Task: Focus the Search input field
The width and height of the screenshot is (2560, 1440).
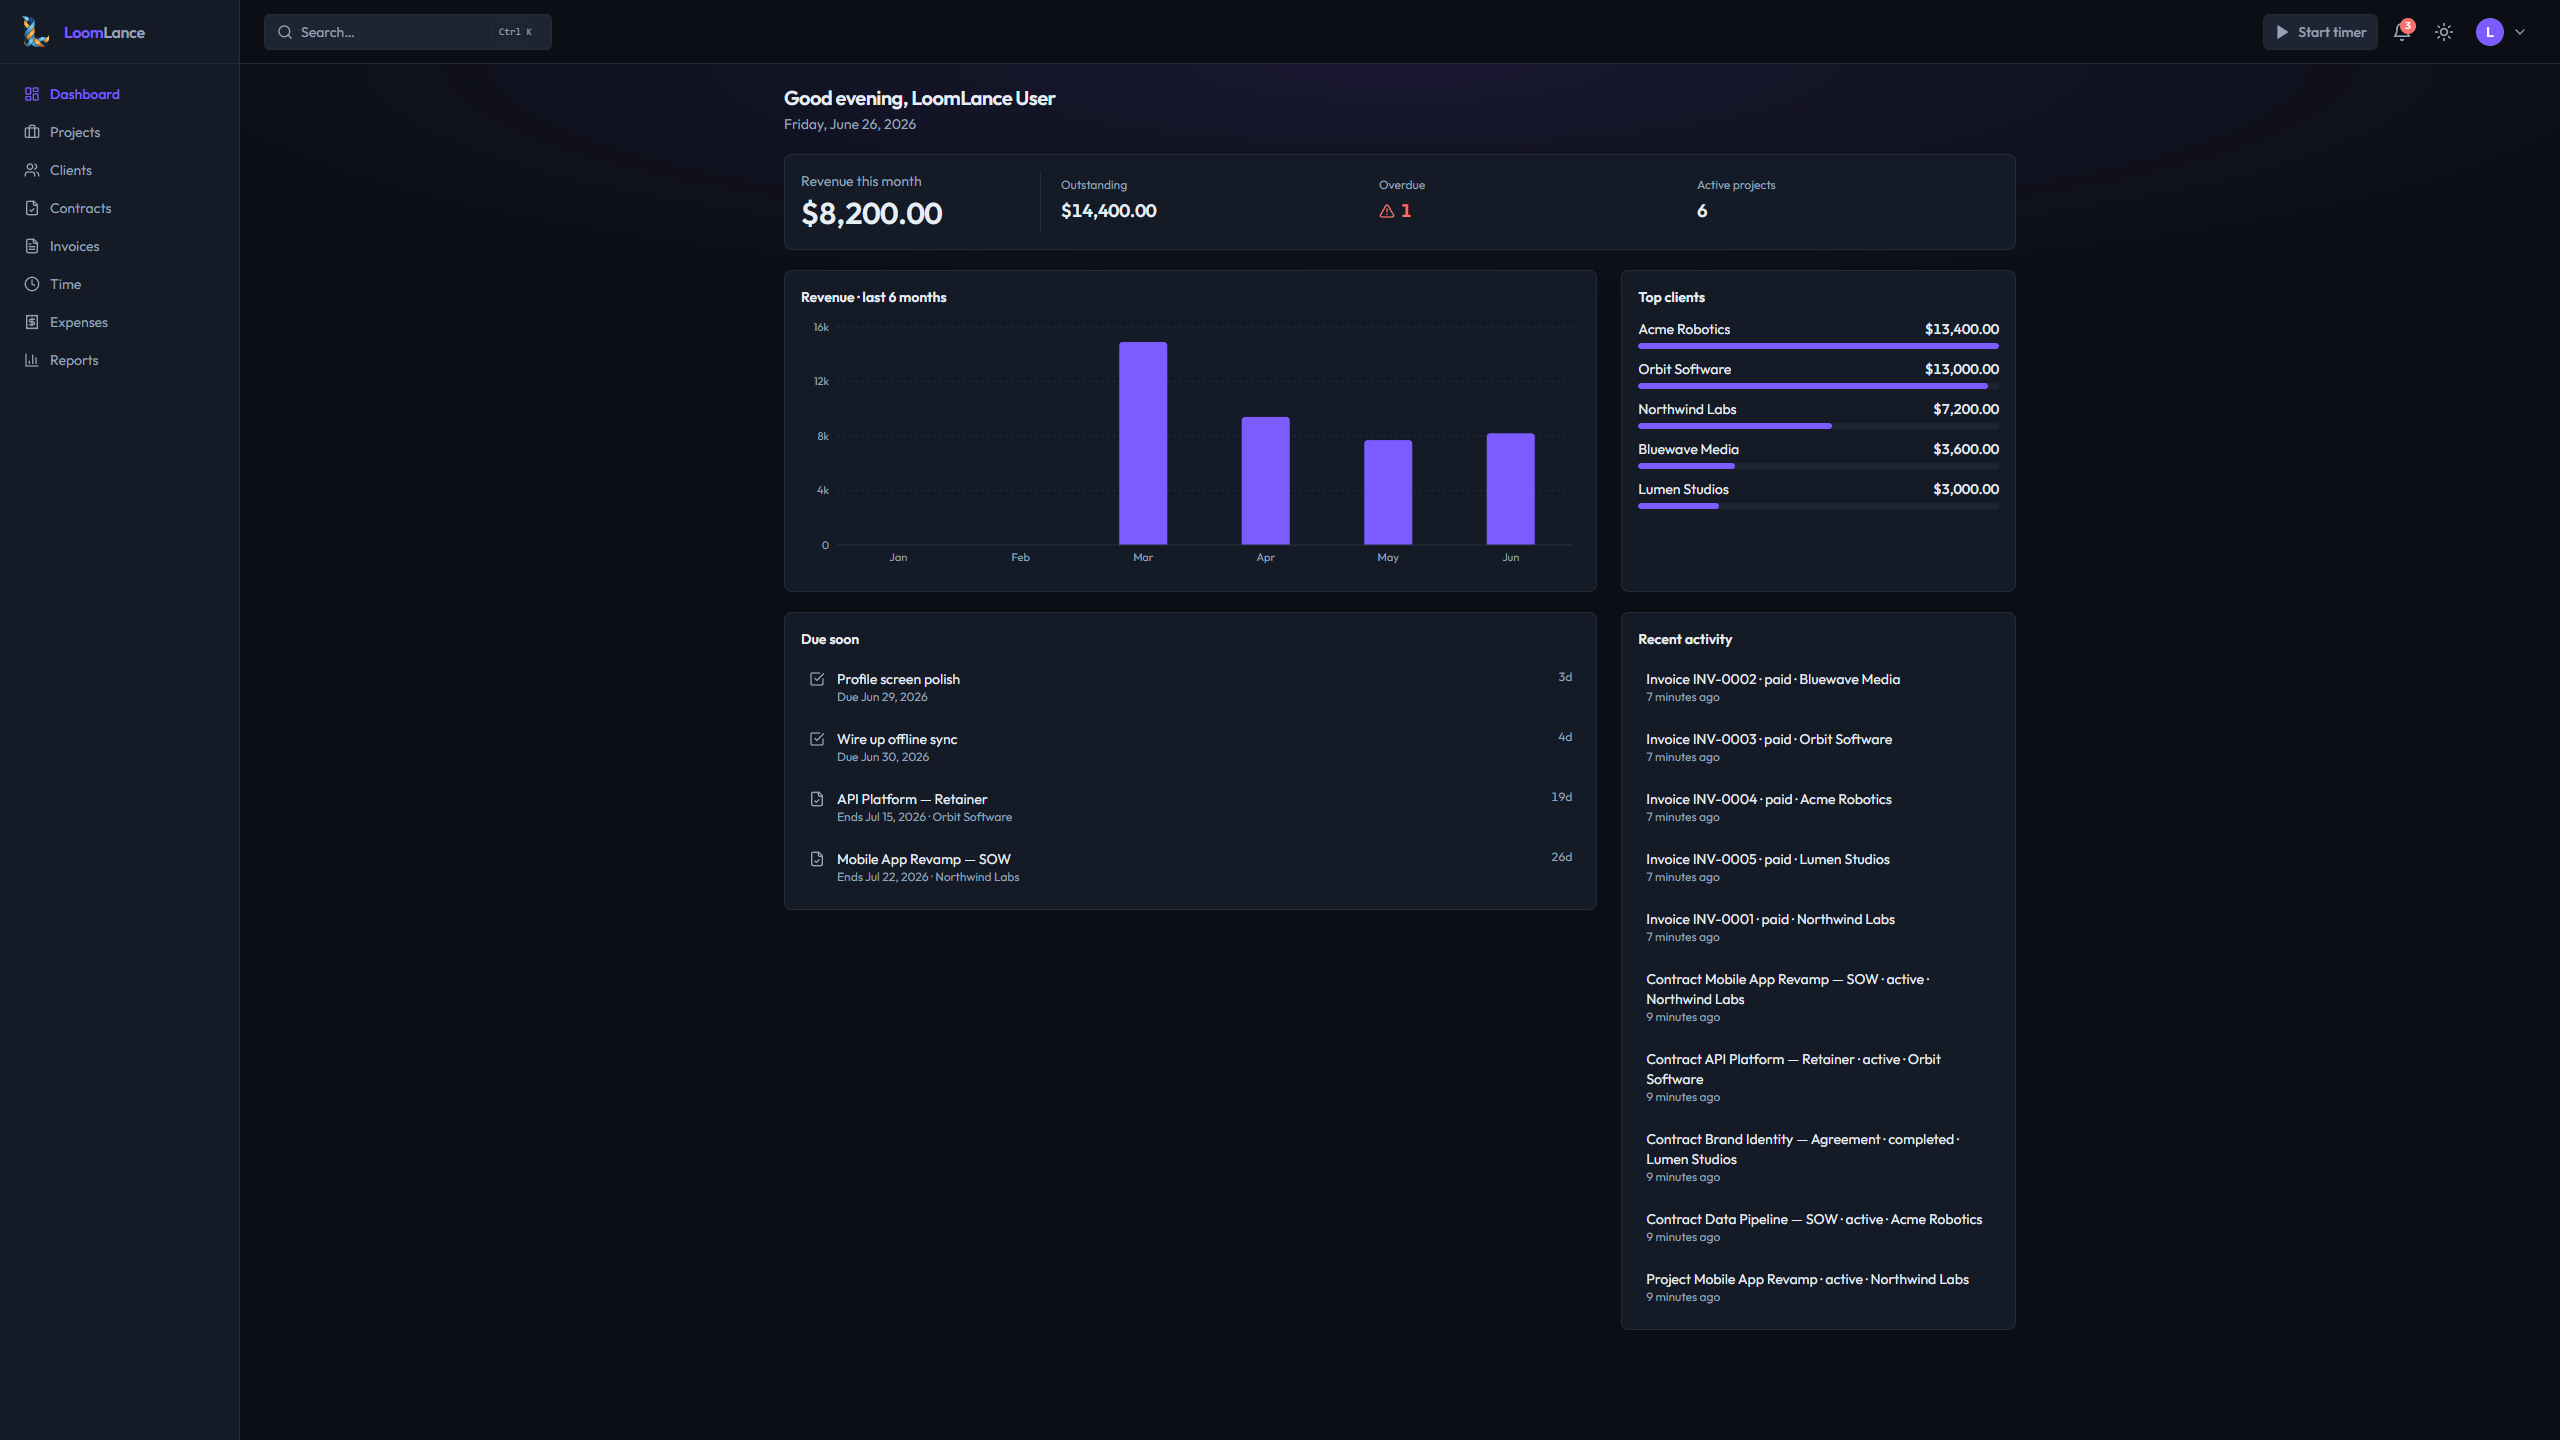Action: tap(407, 32)
